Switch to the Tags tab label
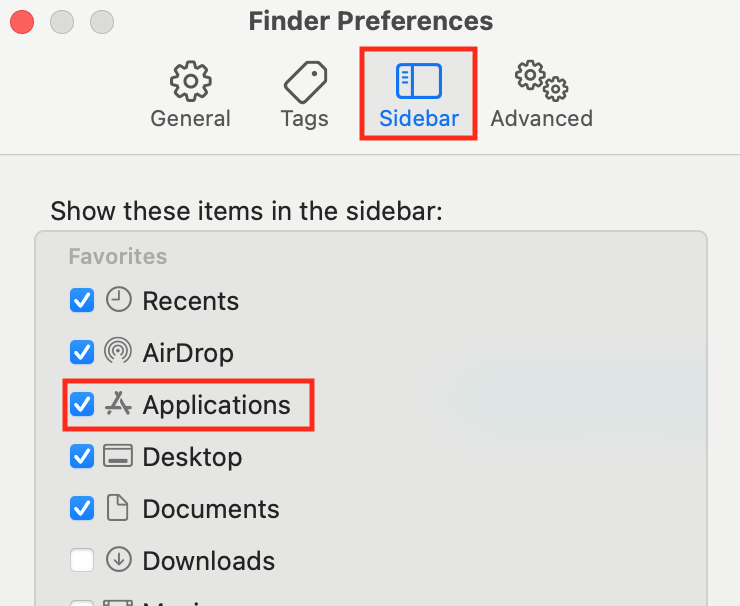This screenshot has height=606, width=740. pyautogui.click(x=304, y=118)
